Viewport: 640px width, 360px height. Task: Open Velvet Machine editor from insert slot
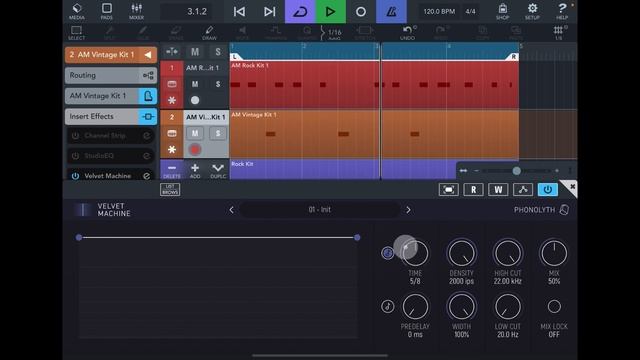(x=147, y=176)
